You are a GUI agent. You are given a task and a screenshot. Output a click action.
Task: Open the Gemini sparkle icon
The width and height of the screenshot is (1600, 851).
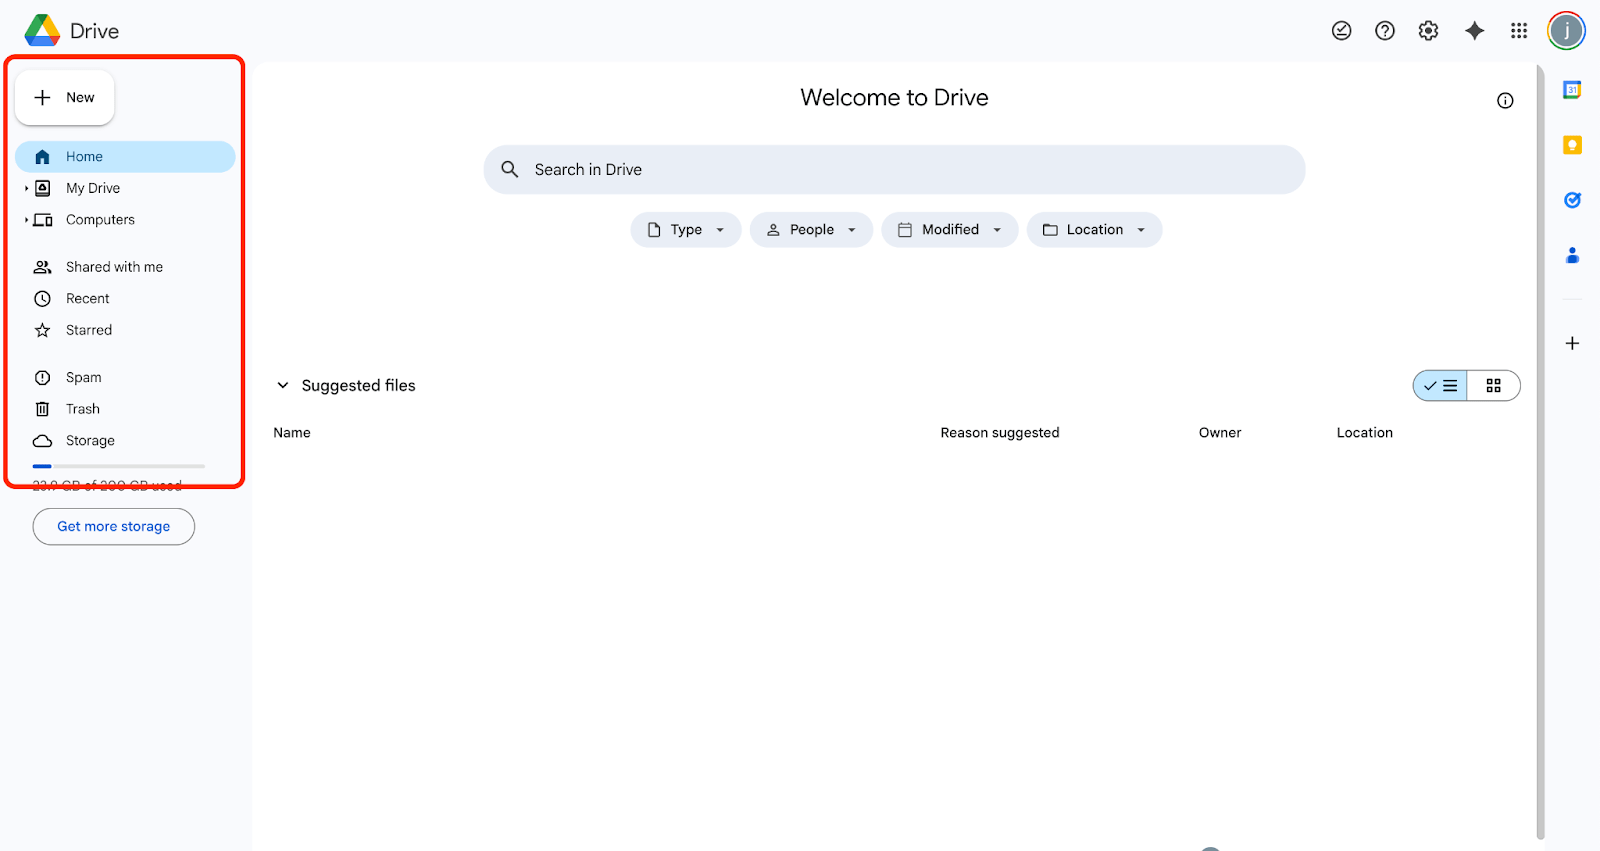click(x=1474, y=31)
